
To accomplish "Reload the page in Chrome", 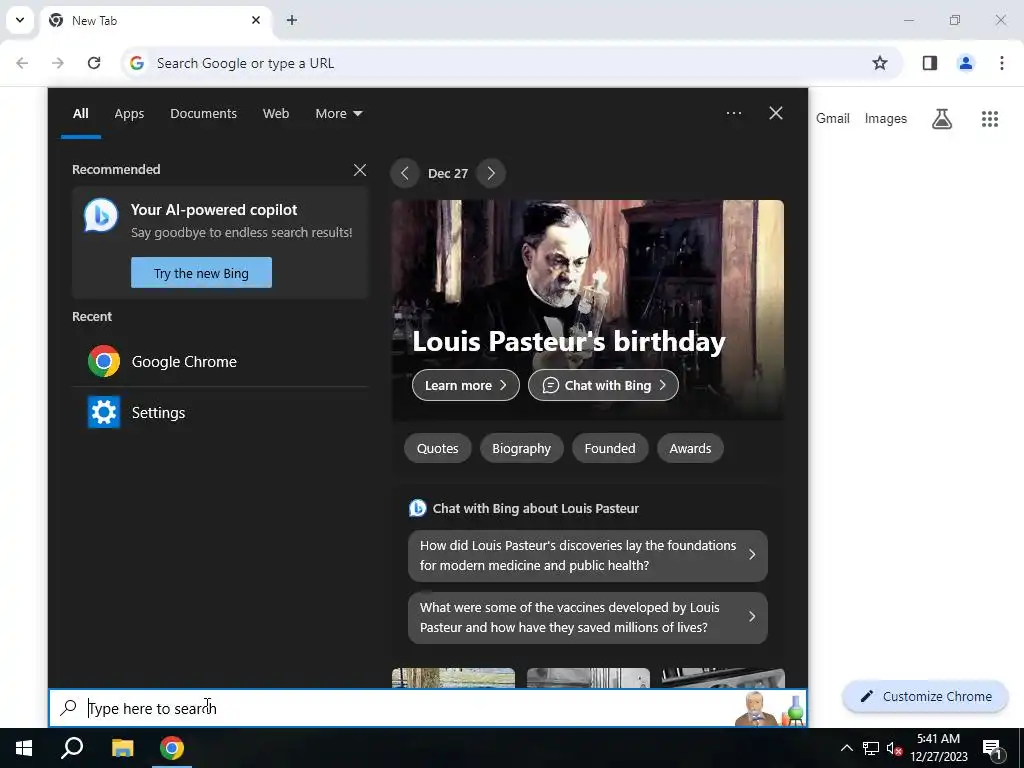I will [94, 63].
